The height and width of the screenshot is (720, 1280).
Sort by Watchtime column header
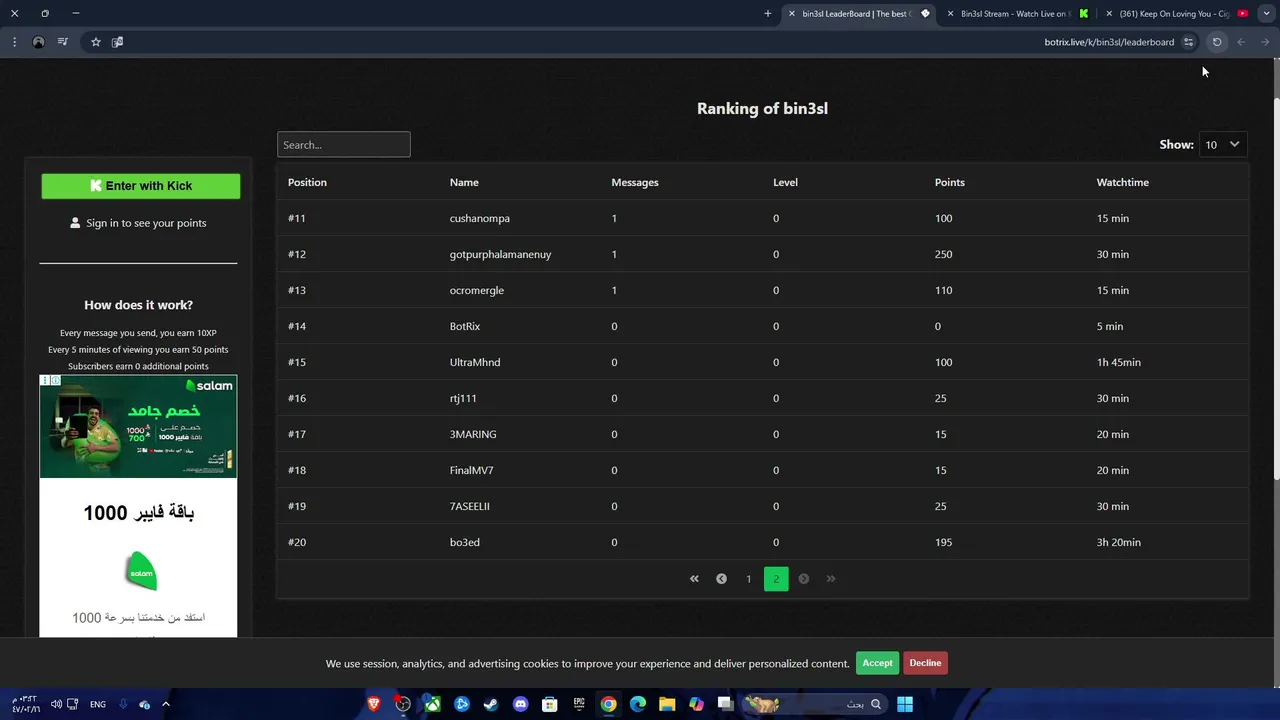pyautogui.click(x=1122, y=182)
